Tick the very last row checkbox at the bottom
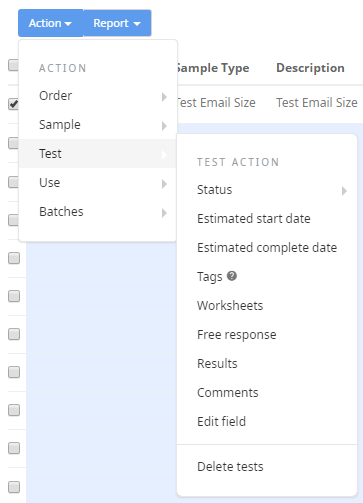This screenshot has height=503, width=363. tap(14, 487)
